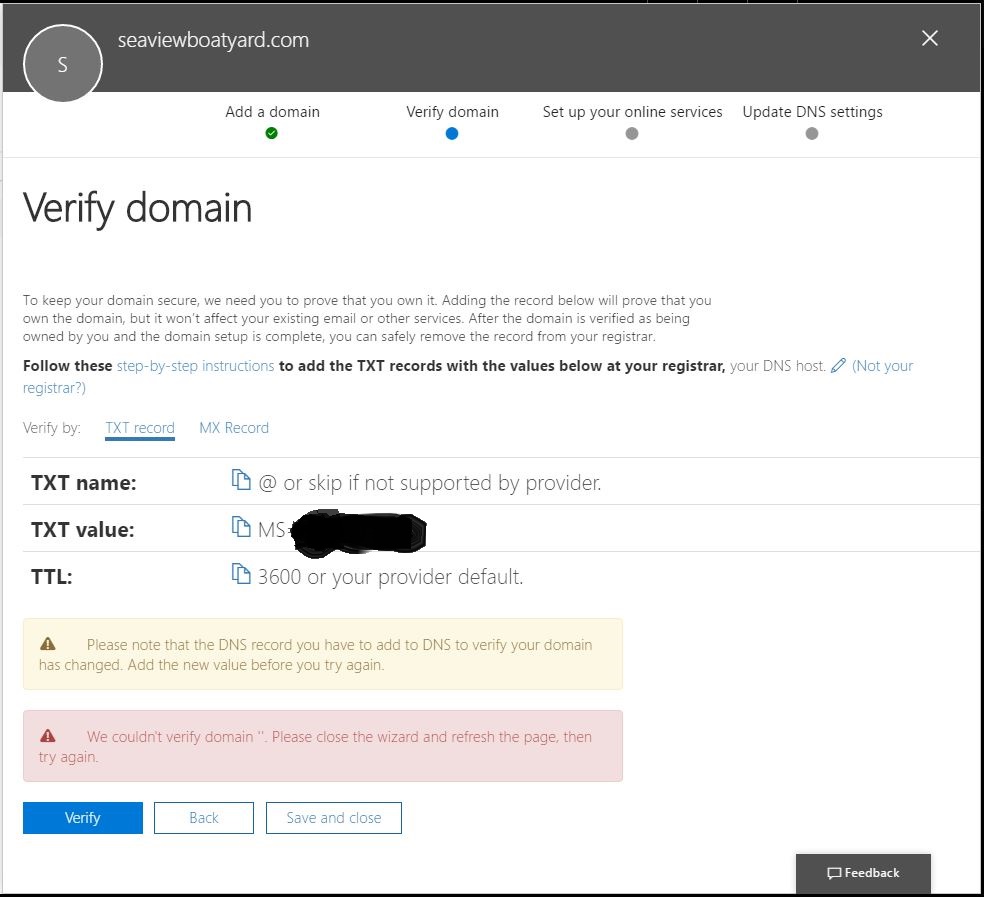Open the Feedback panel
Screen dimensions: 984x897
[864, 873]
